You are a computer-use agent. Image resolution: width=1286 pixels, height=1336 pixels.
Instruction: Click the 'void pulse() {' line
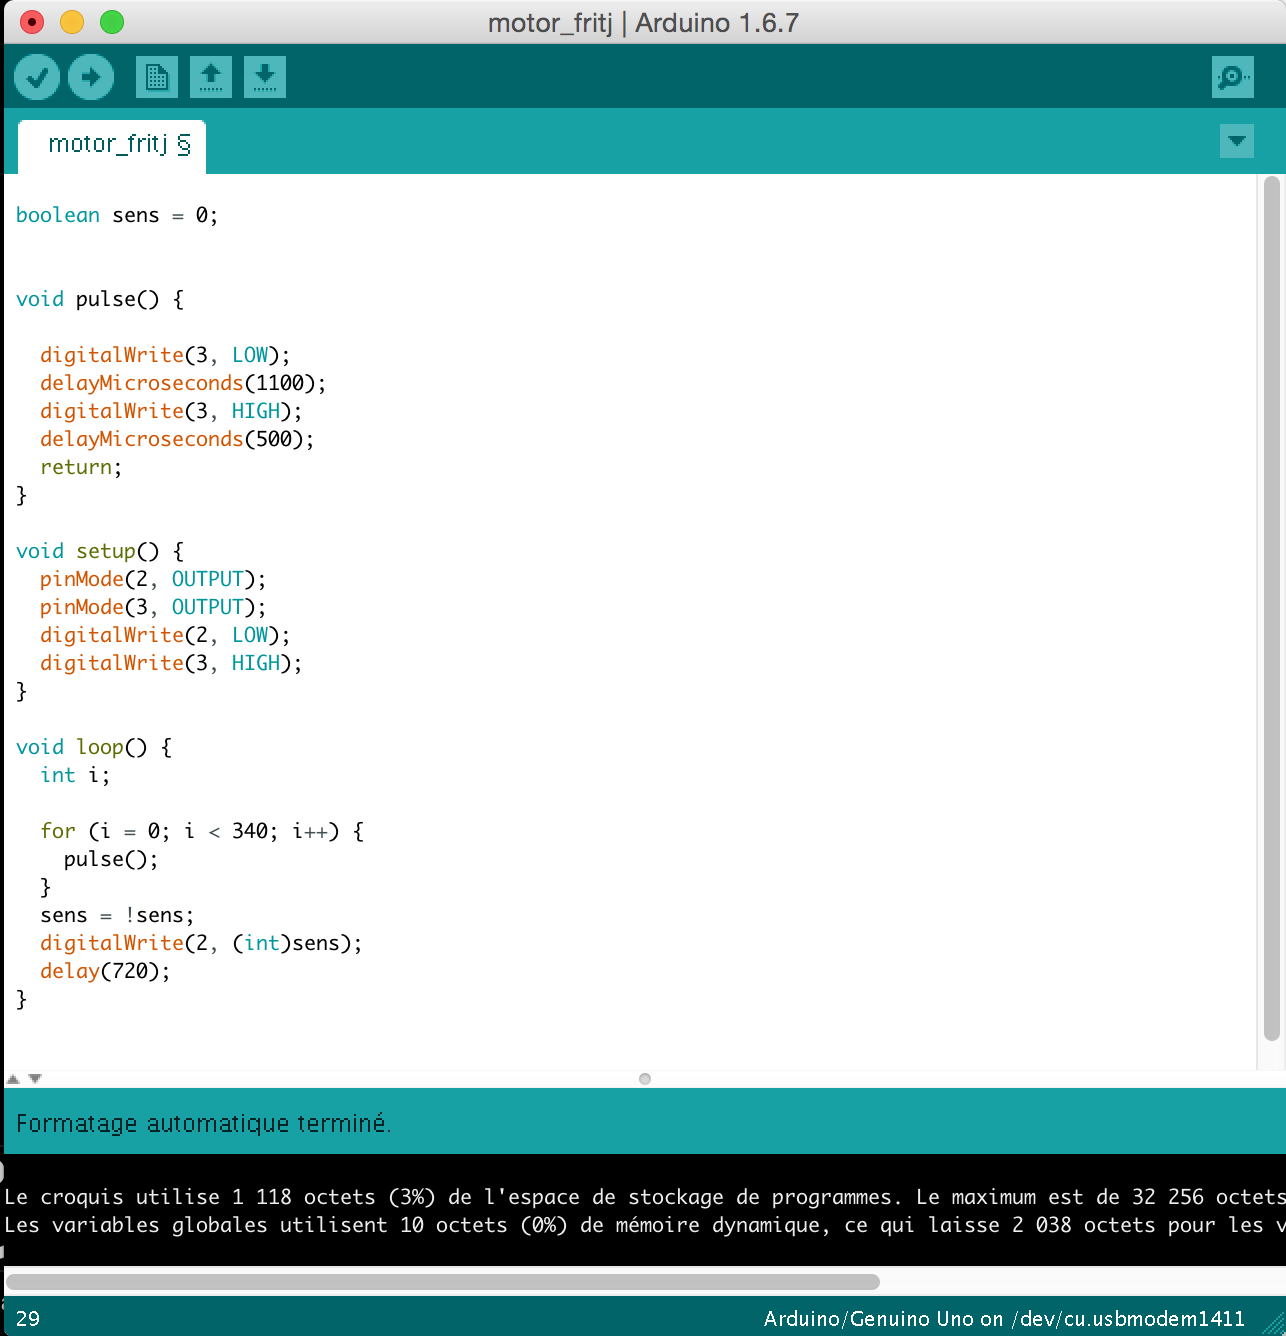(100, 299)
